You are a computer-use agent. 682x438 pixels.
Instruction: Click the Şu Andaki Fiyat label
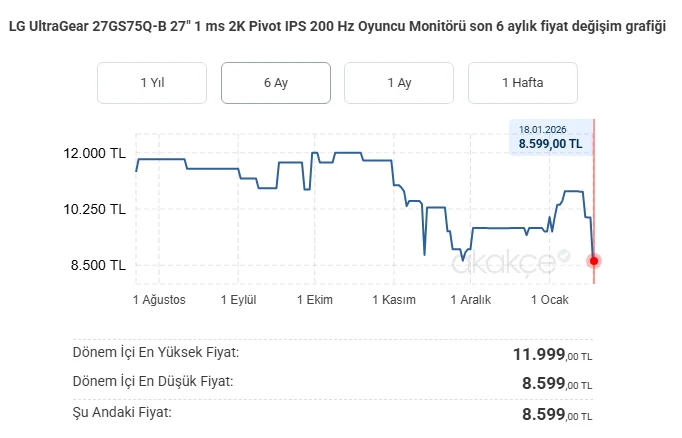point(122,411)
